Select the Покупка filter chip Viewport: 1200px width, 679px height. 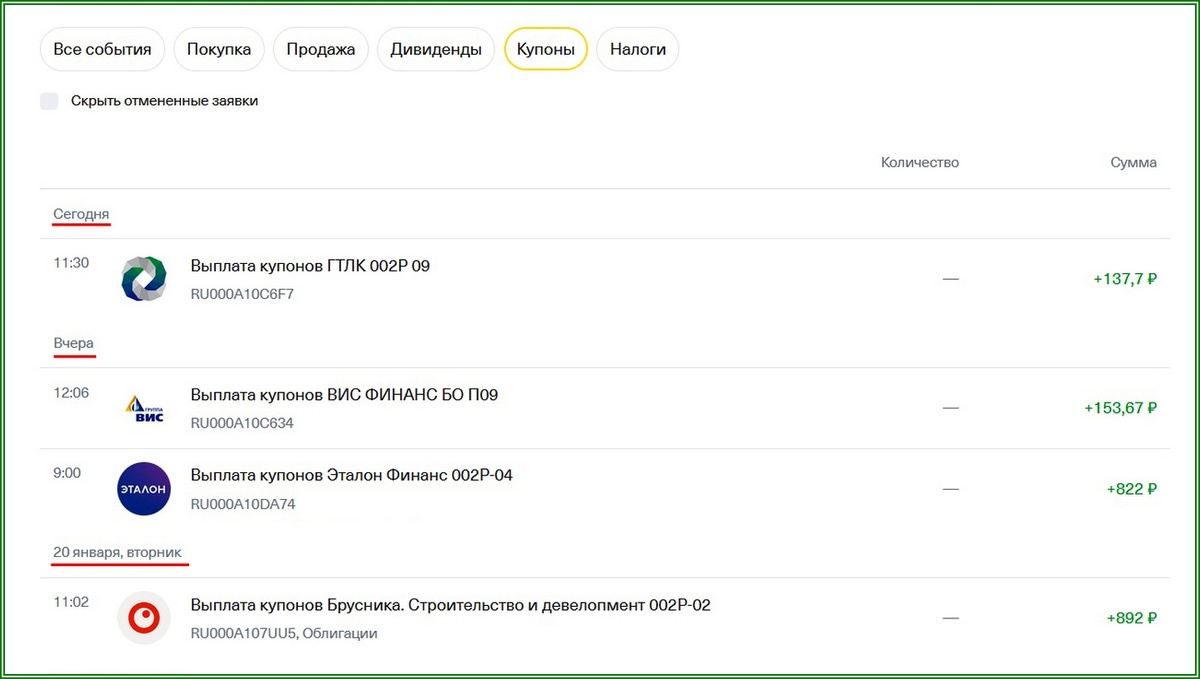tap(218, 48)
